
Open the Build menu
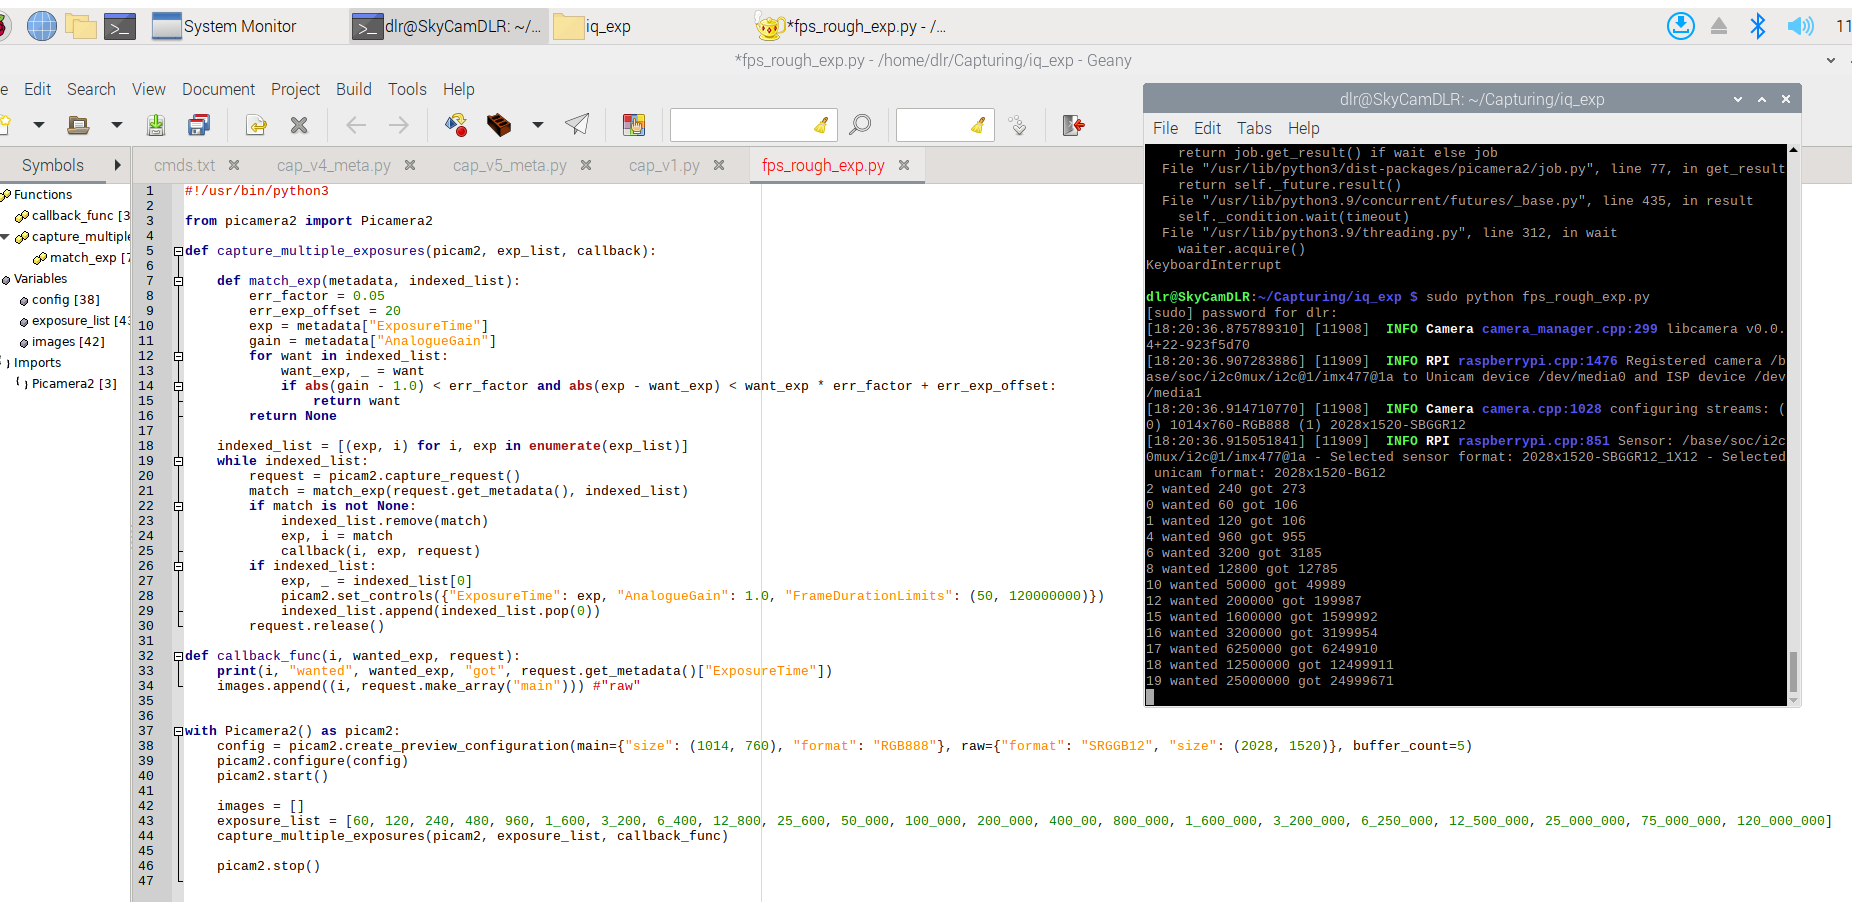point(354,89)
